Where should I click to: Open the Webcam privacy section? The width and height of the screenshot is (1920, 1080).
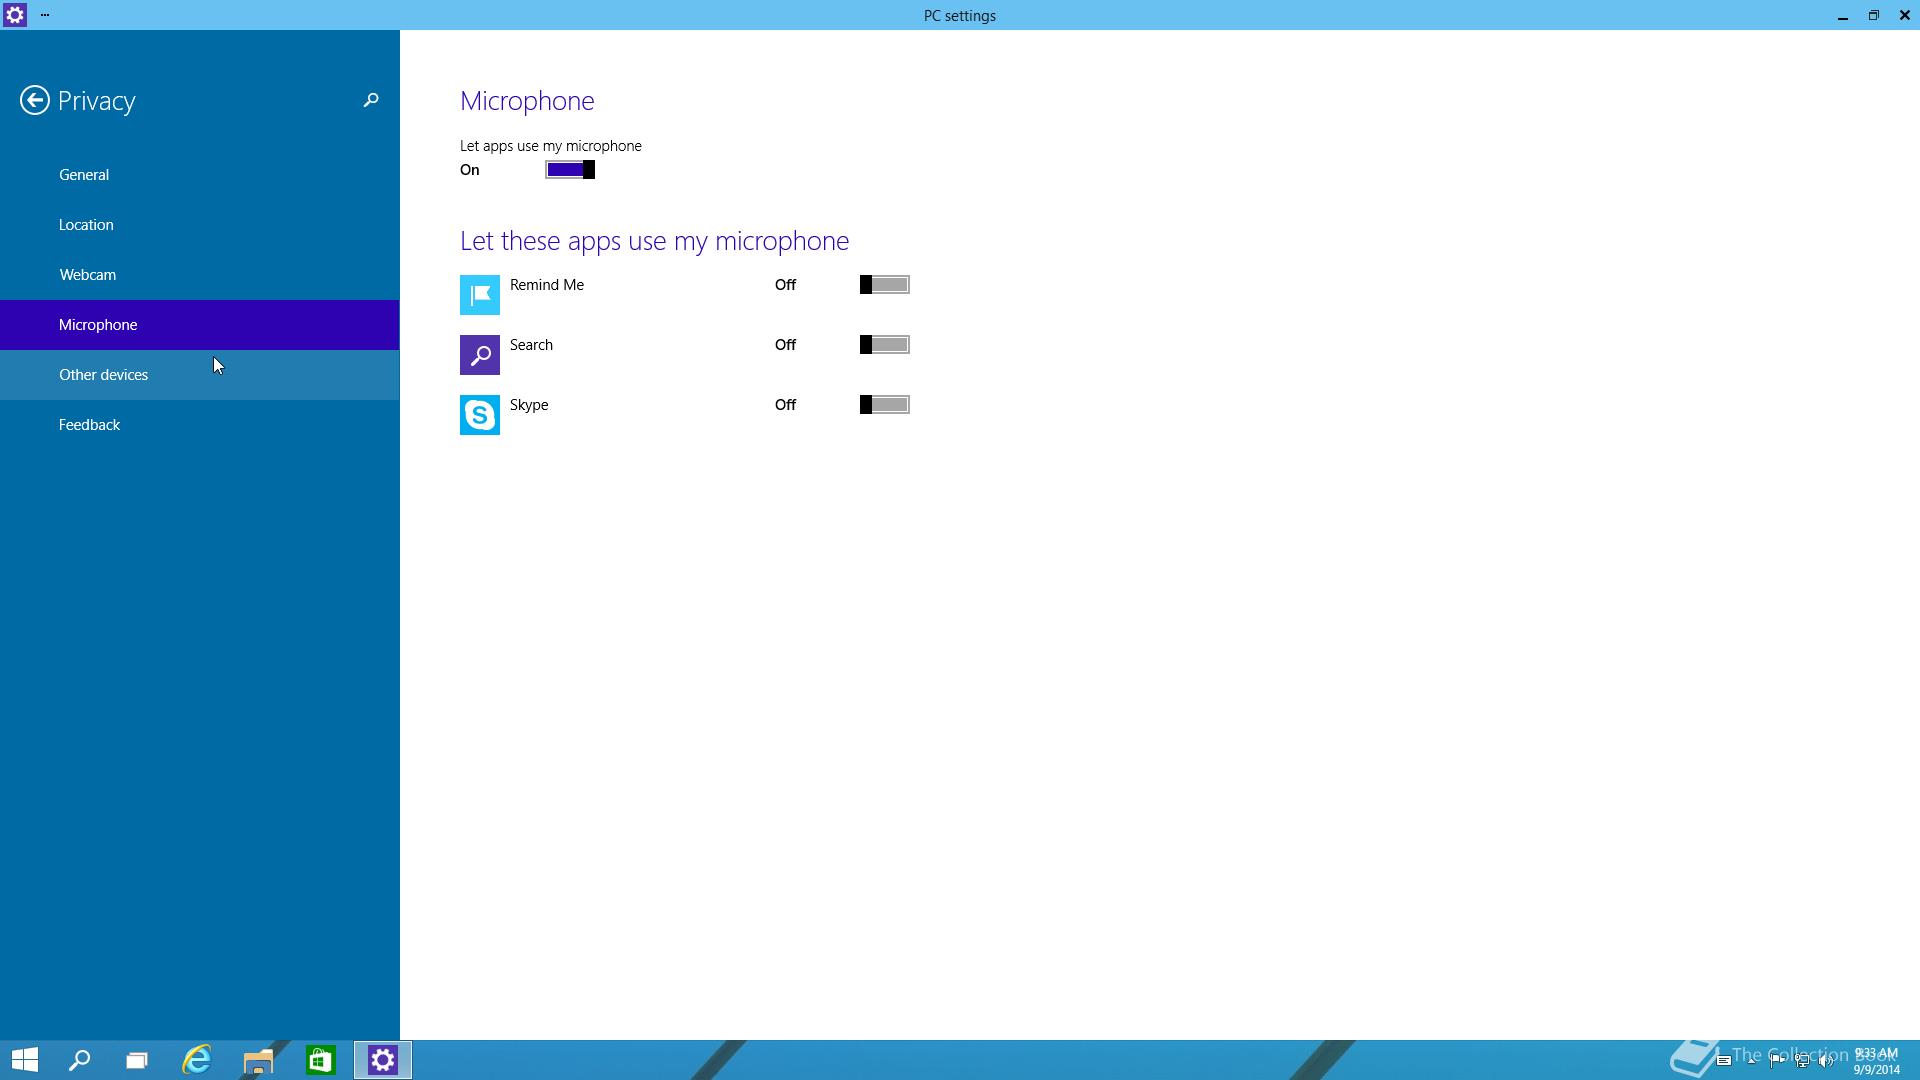click(200, 275)
